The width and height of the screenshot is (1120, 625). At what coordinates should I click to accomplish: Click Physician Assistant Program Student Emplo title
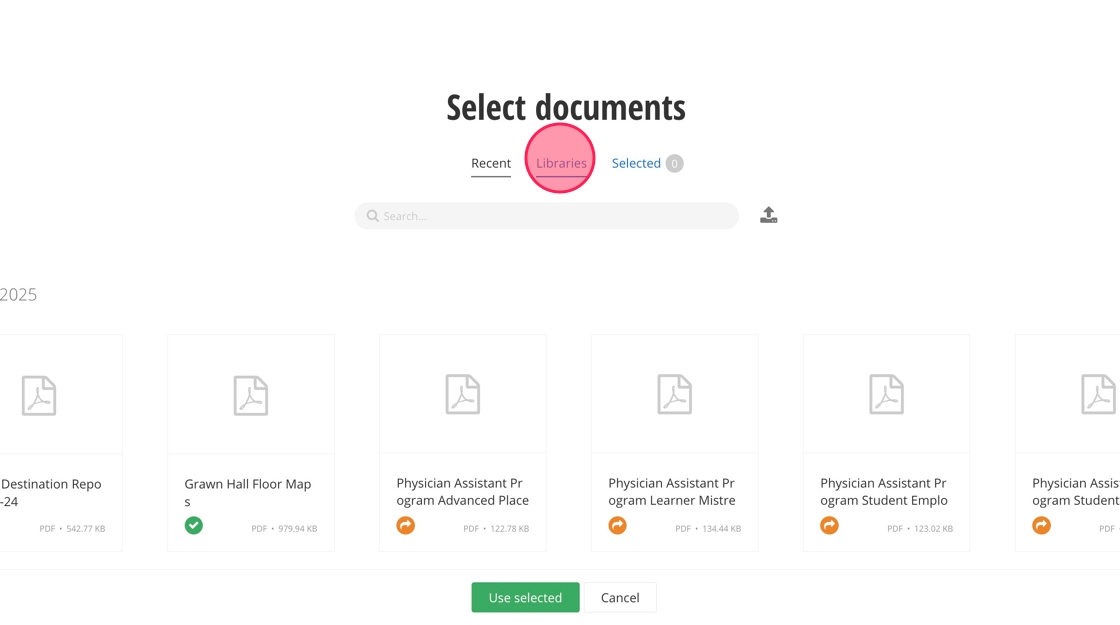(884, 492)
